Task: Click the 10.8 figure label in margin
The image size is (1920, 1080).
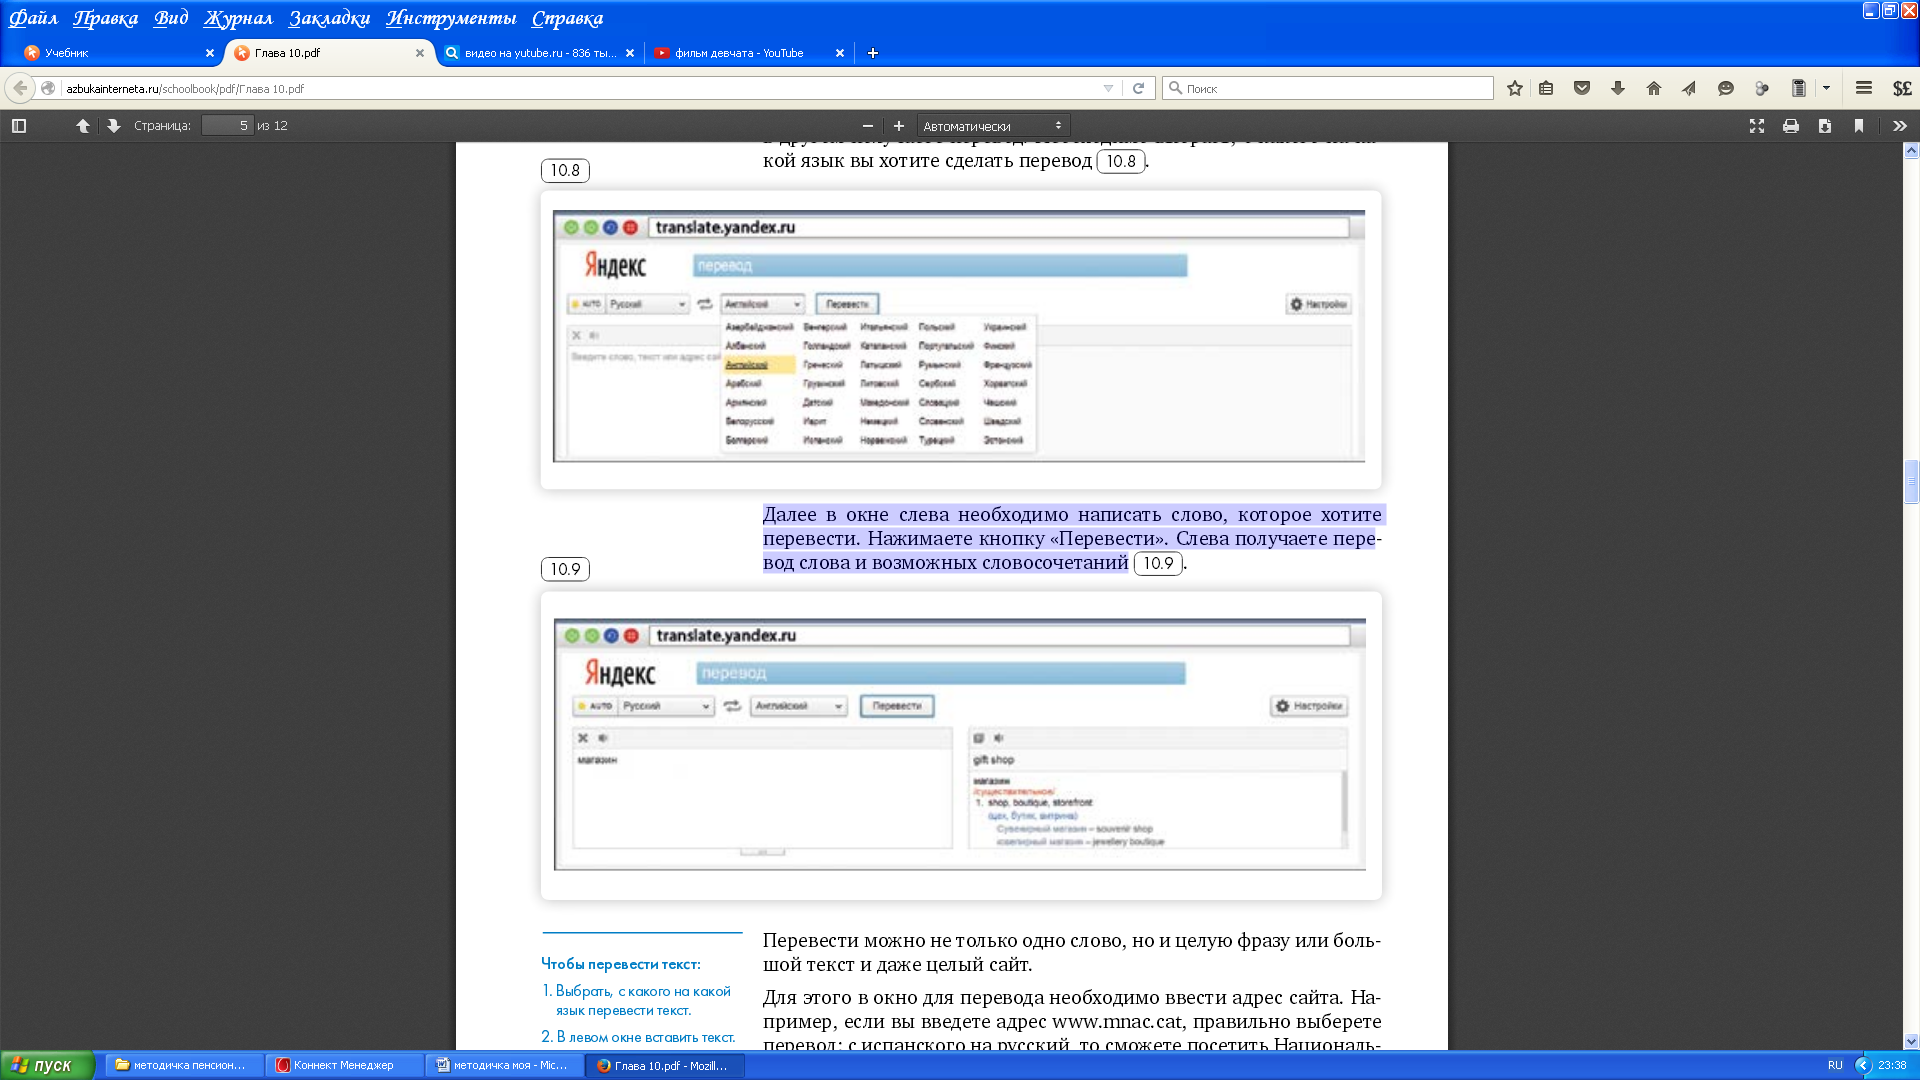Action: [x=565, y=170]
